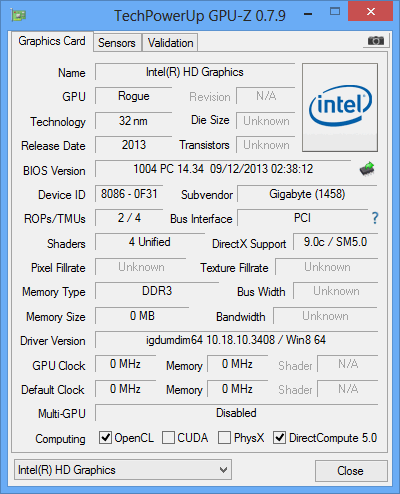Toggle the DirectCompute 5.0 checkbox

click(x=279, y=438)
